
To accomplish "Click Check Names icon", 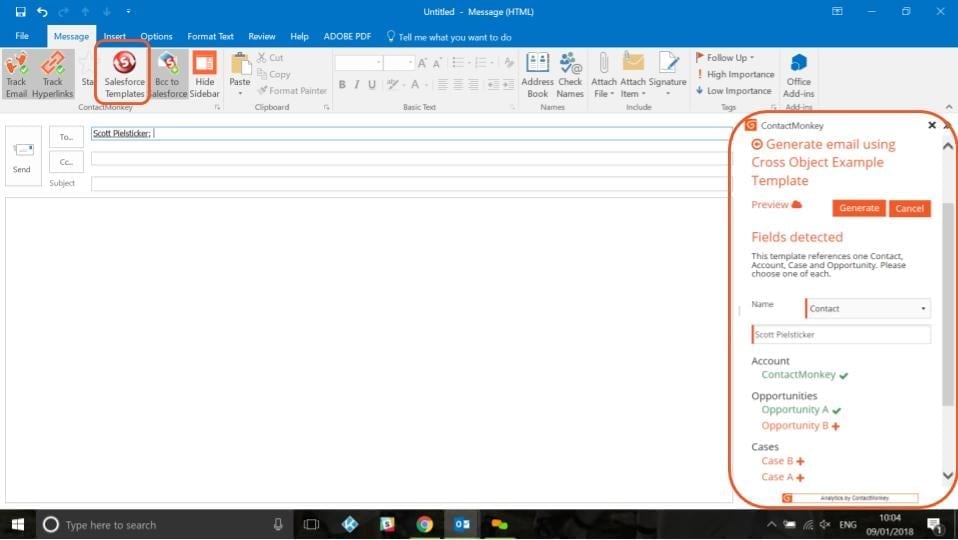I will tap(570, 75).
